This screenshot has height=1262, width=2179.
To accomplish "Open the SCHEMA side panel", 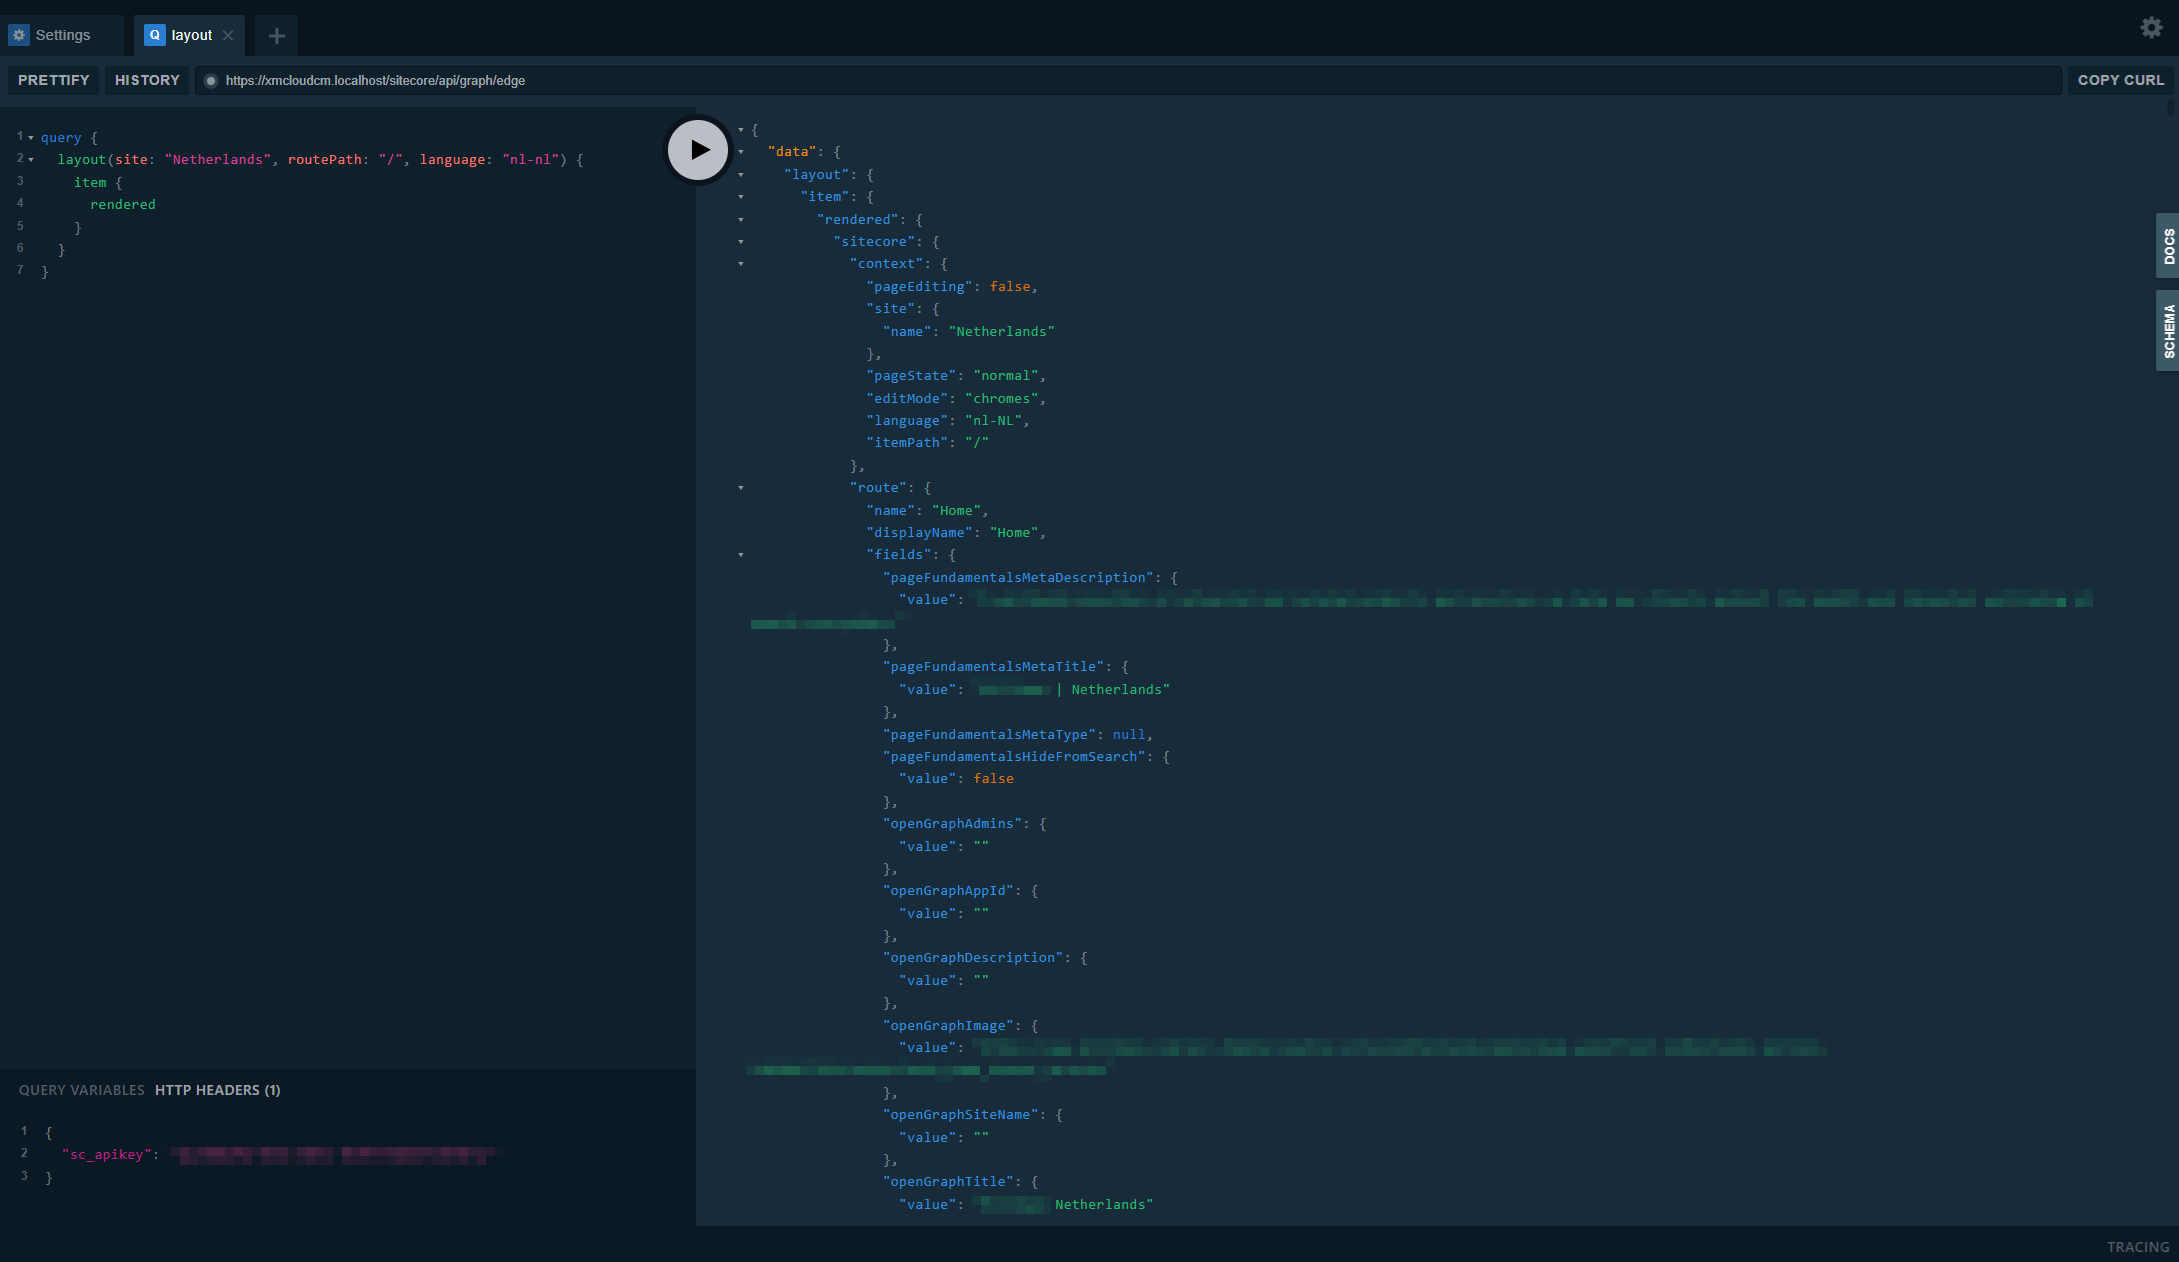I will 2168,331.
